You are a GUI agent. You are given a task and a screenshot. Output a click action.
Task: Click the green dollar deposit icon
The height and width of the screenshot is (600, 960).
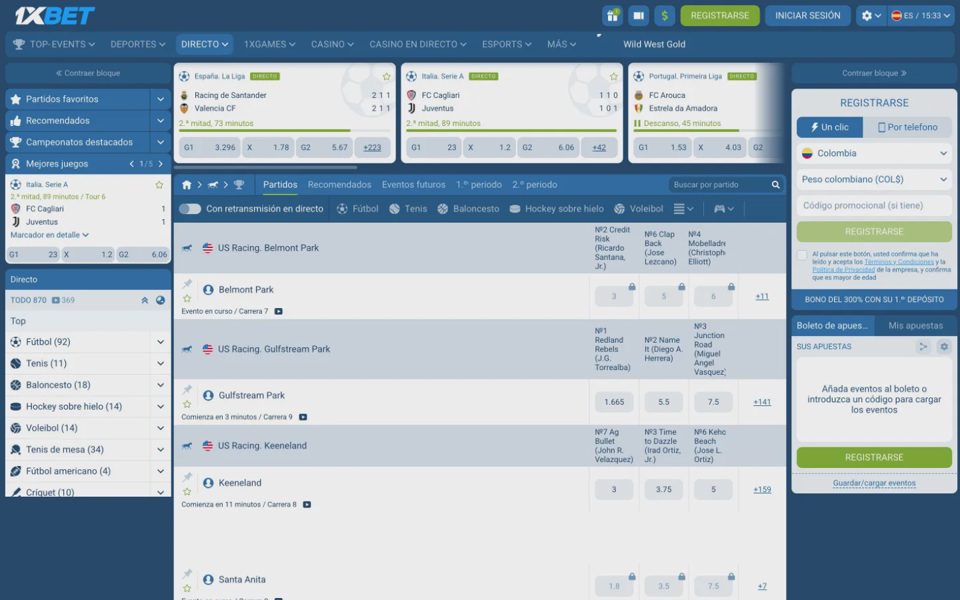(x=664, y=16)
